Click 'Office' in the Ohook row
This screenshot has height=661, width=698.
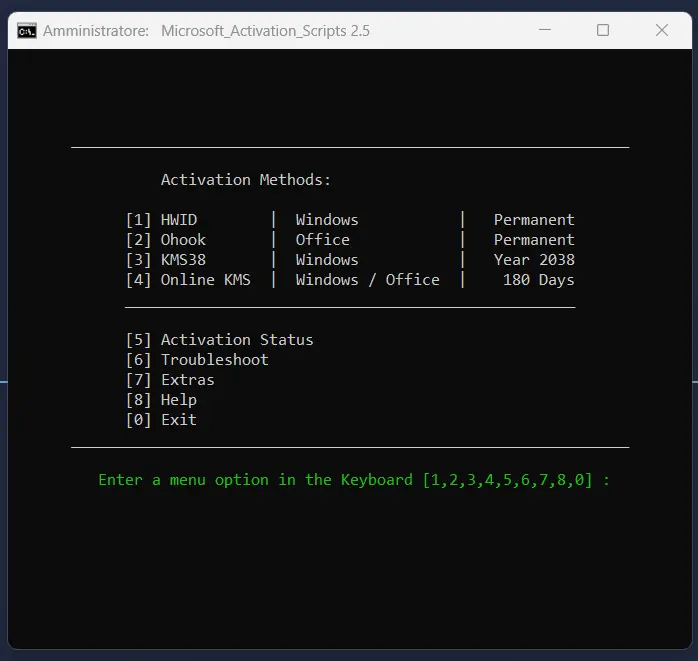[323, 240]
